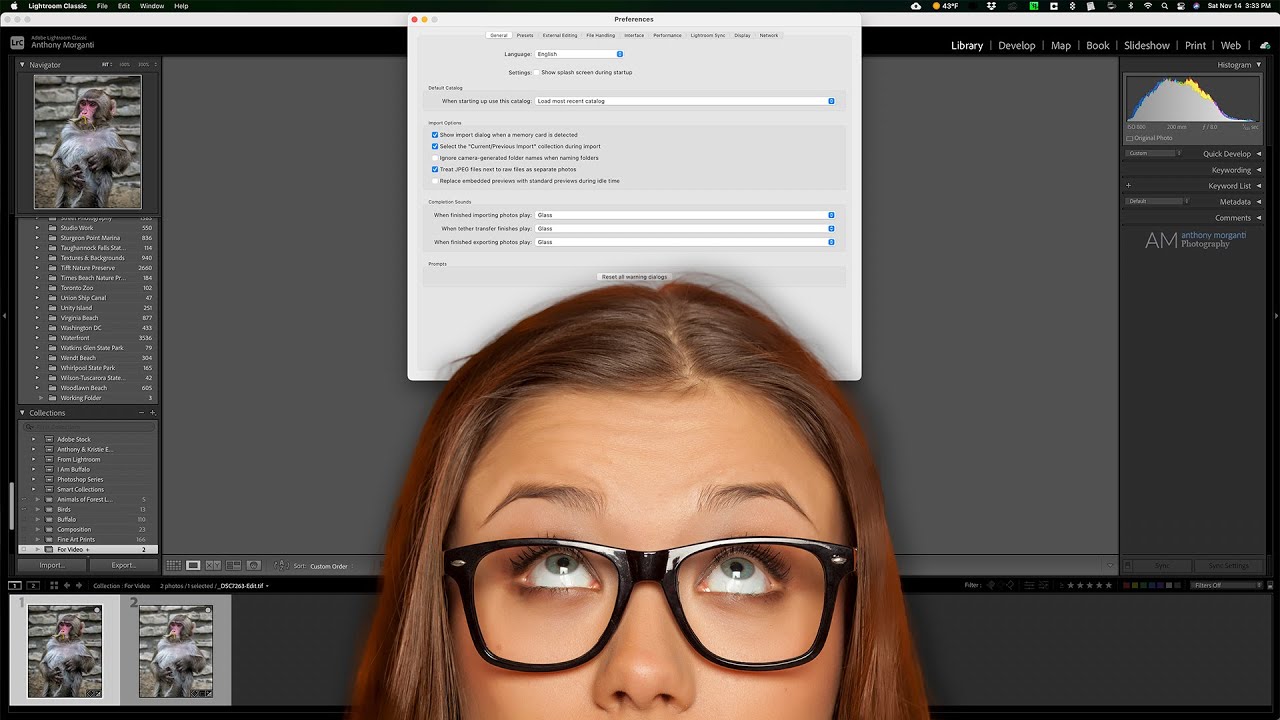This screenshot has width=1280, height=720.
Task: Click the Filter Collections search field
Action: tap(90, 427)
